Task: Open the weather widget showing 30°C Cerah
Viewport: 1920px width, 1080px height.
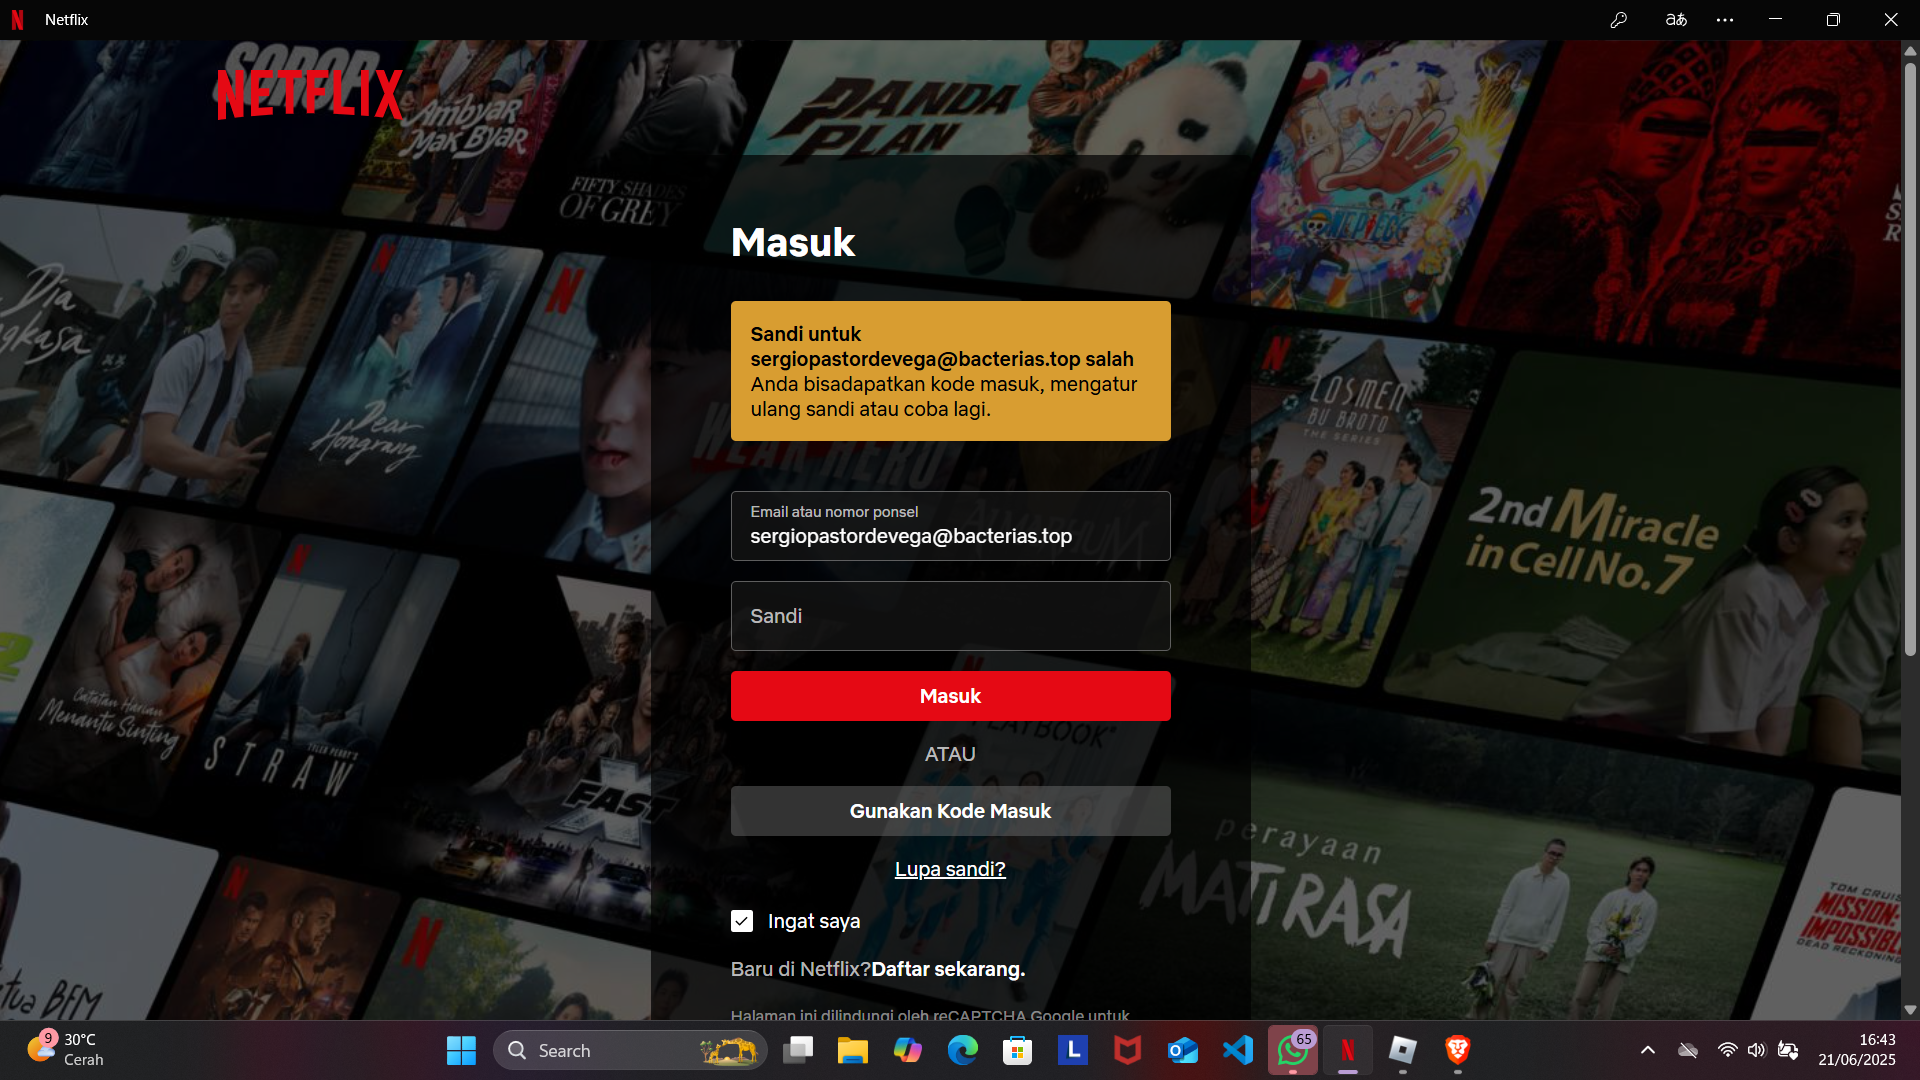Action: pos(66,1050)
